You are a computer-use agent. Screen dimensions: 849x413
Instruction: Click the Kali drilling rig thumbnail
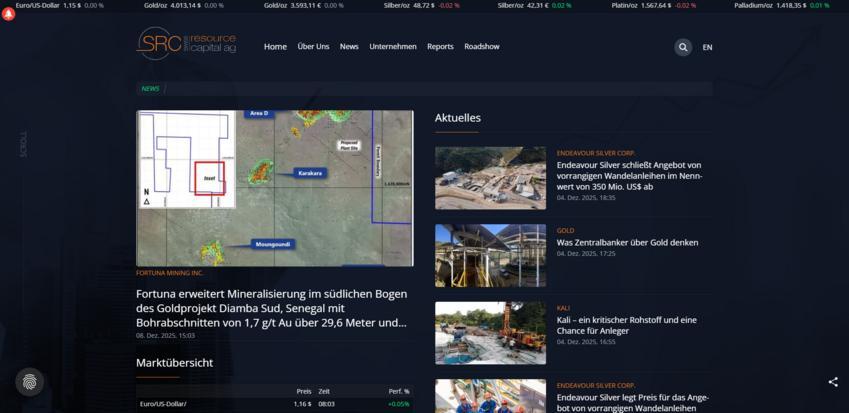coord(490,333)
